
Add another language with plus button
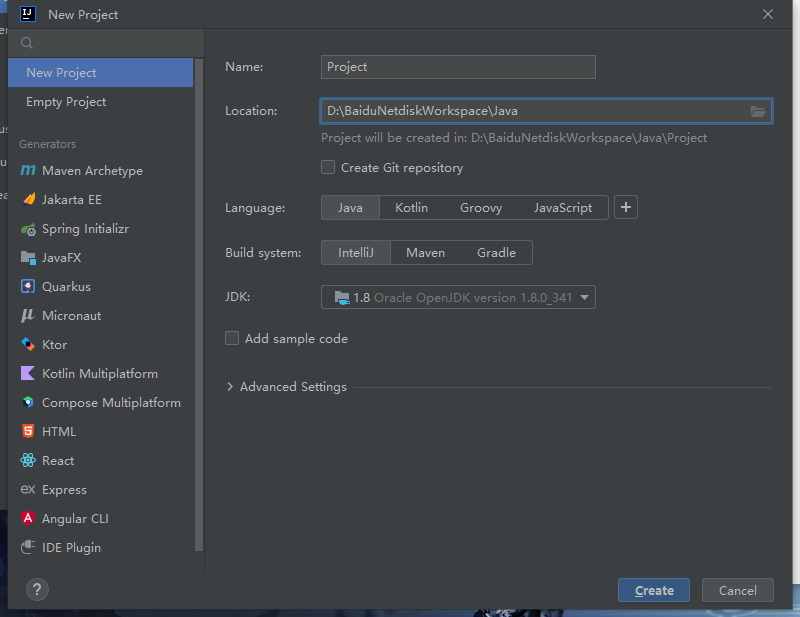626,208
